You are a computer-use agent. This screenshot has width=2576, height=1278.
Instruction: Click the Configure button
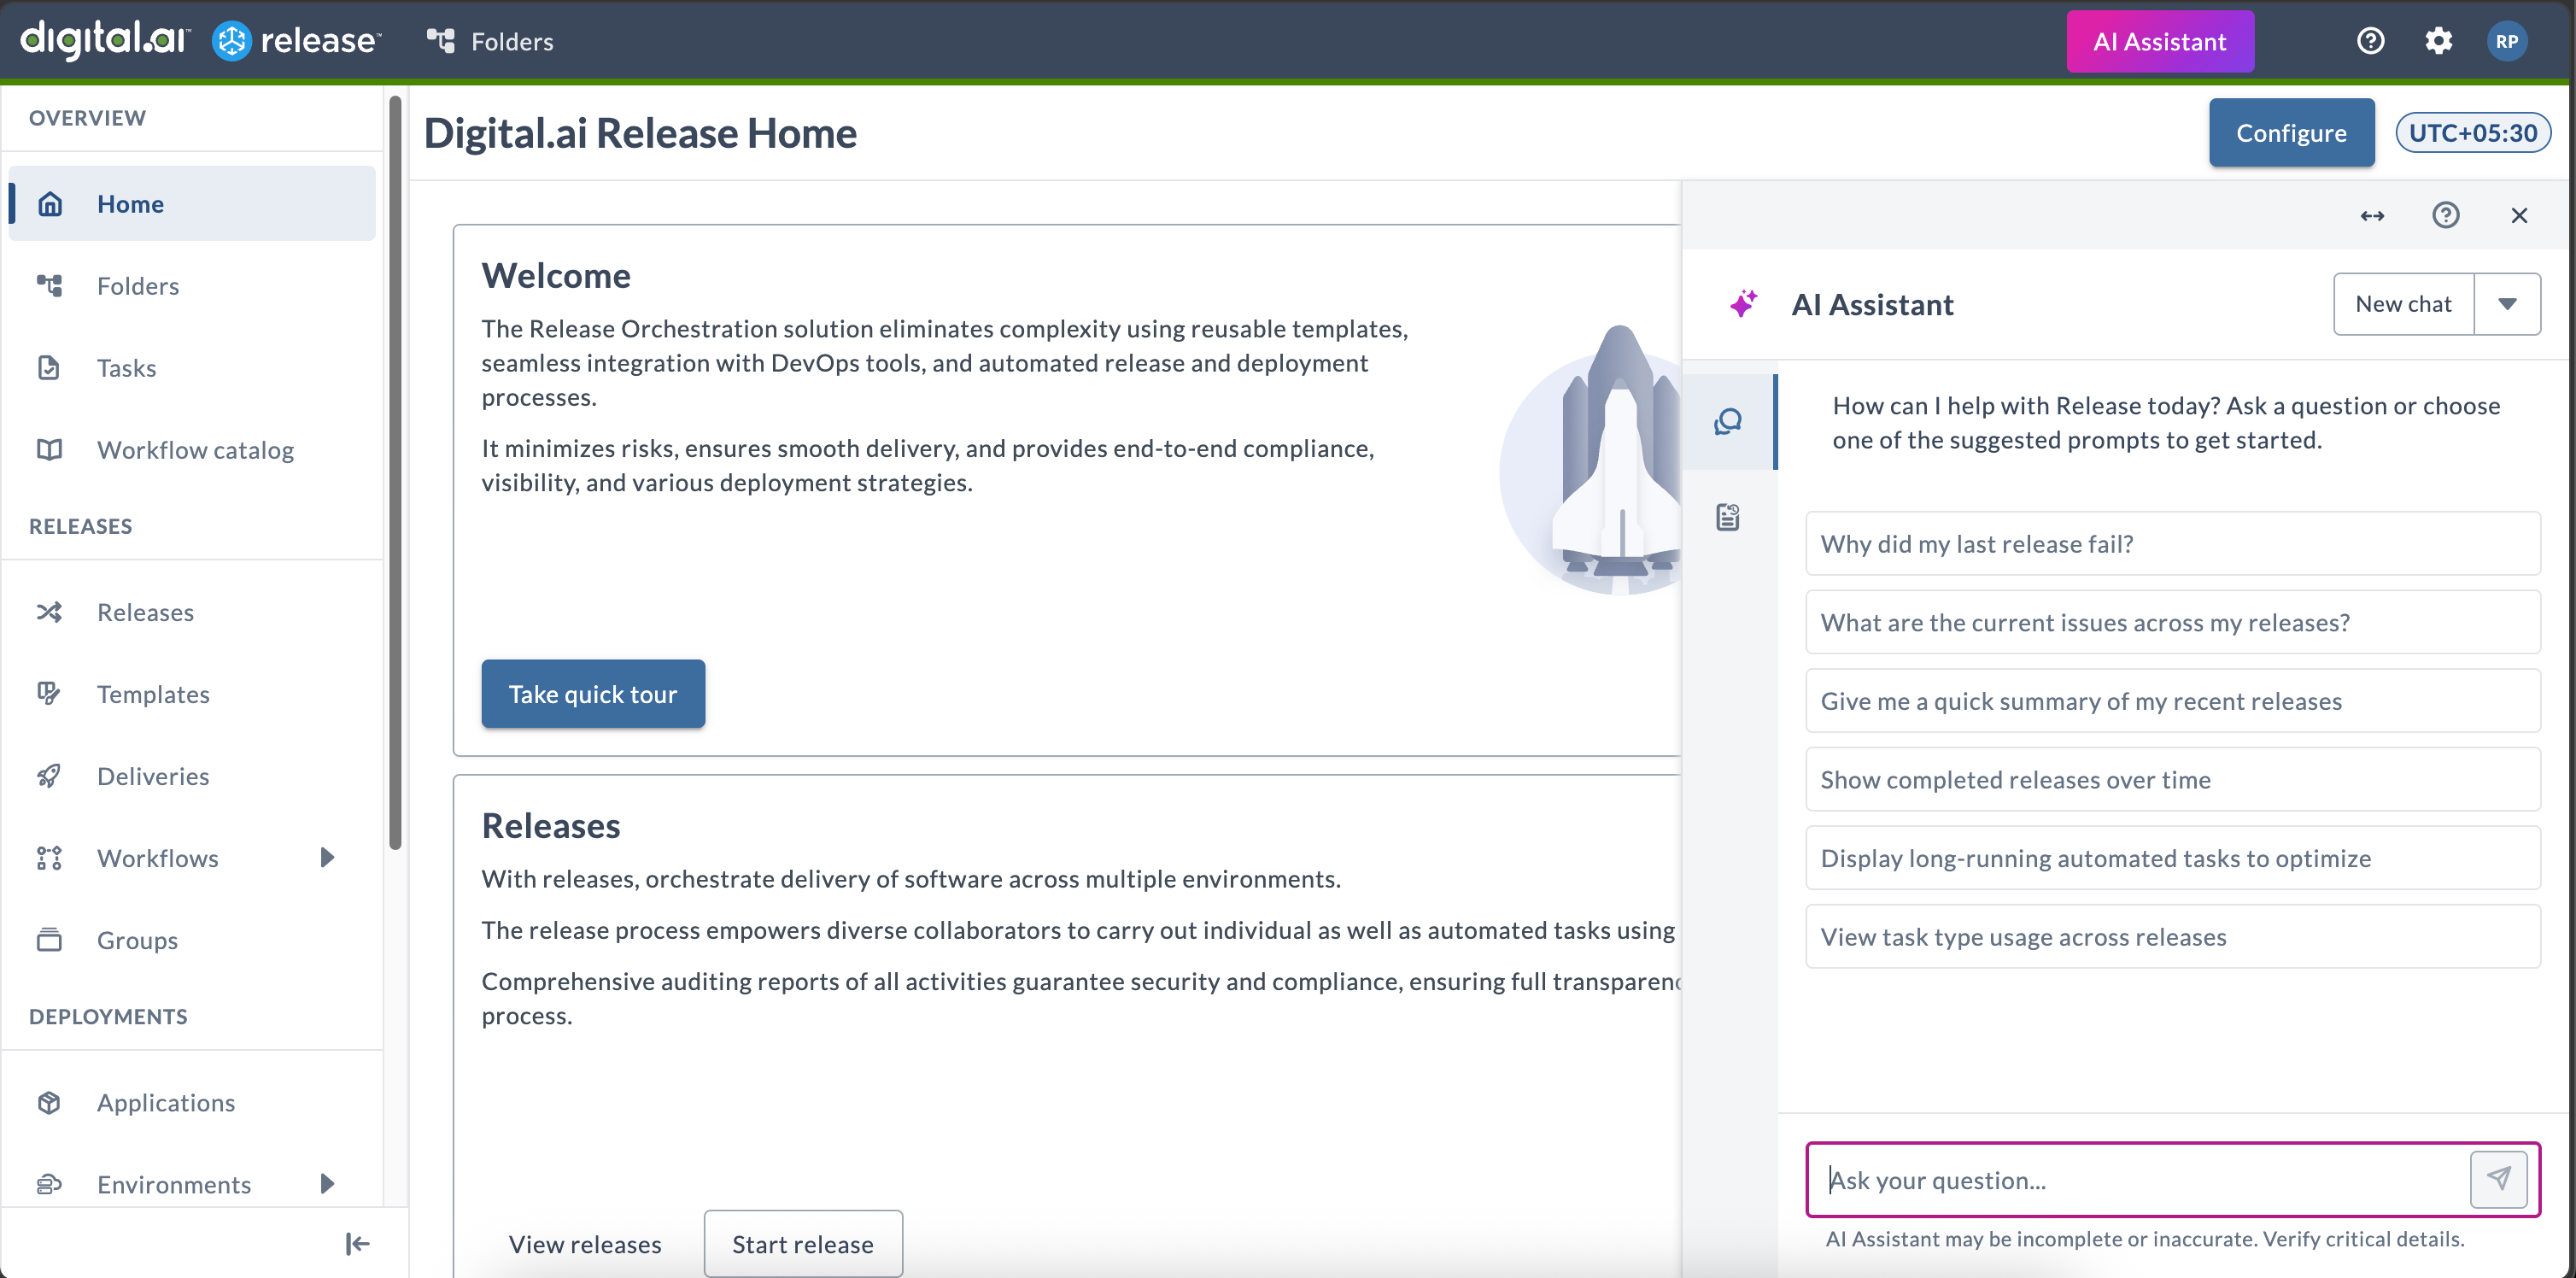point(2291,133)
